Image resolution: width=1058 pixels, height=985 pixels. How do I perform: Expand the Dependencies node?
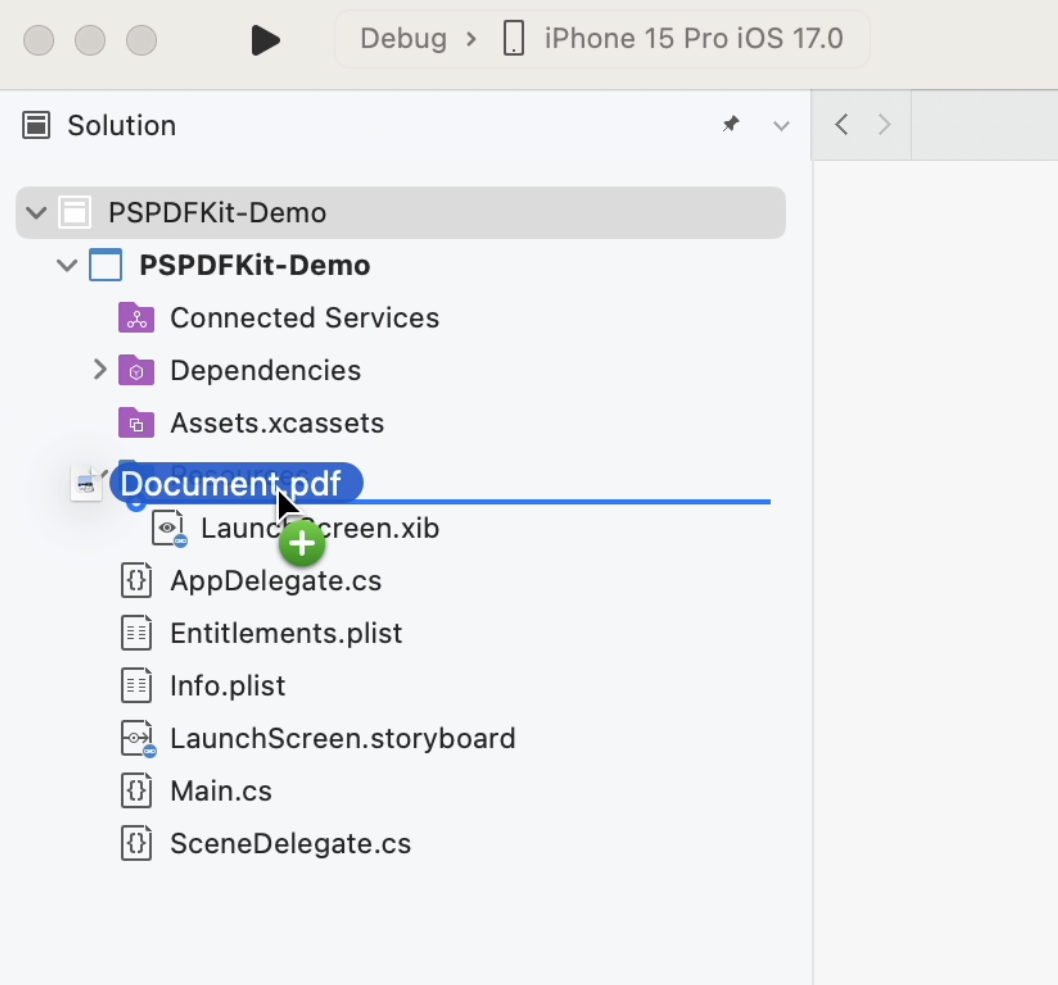(99, 369)
